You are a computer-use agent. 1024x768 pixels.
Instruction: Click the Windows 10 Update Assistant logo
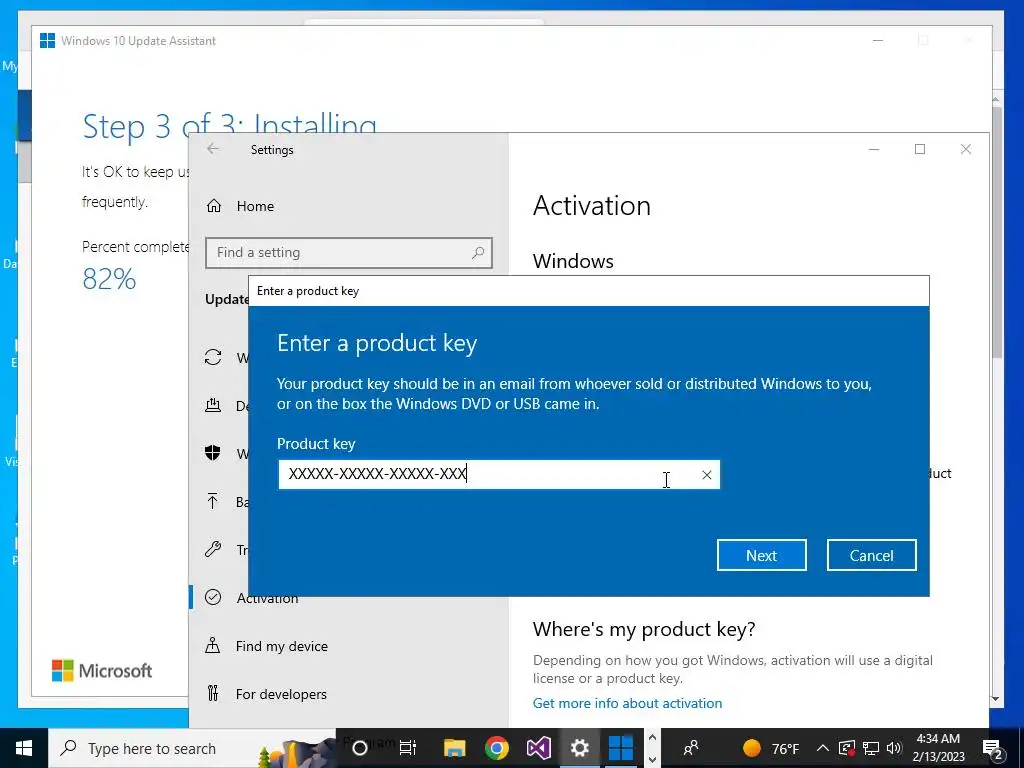coord(48,40)
